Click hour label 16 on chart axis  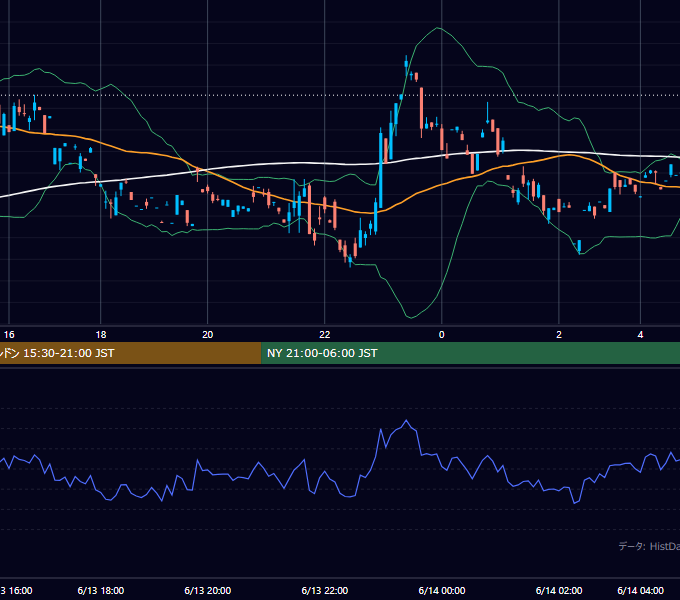(9, 335)
